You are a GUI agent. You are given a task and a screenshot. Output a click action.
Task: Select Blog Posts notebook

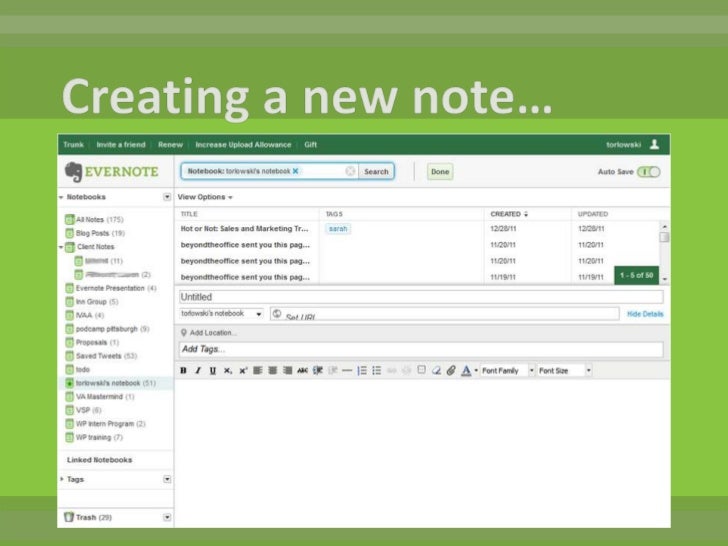pyautogui.click(x=95, y=233)
